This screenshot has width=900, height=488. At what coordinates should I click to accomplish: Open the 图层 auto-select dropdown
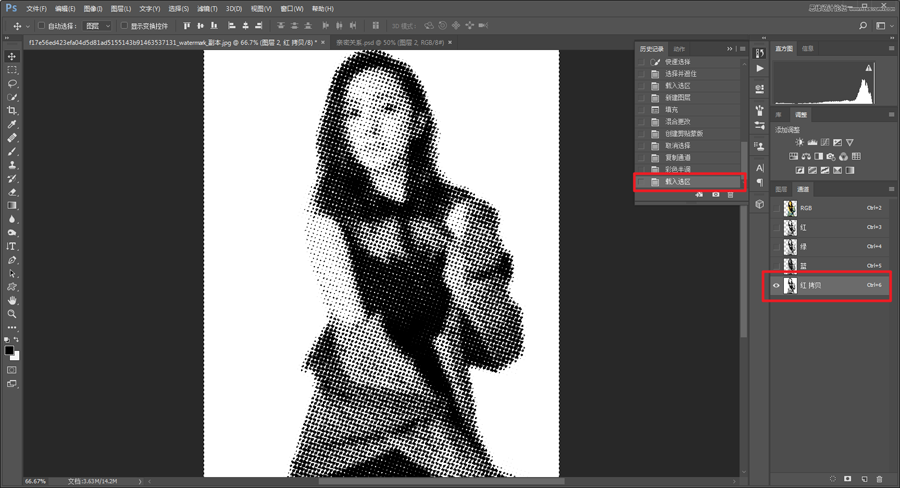97,26
